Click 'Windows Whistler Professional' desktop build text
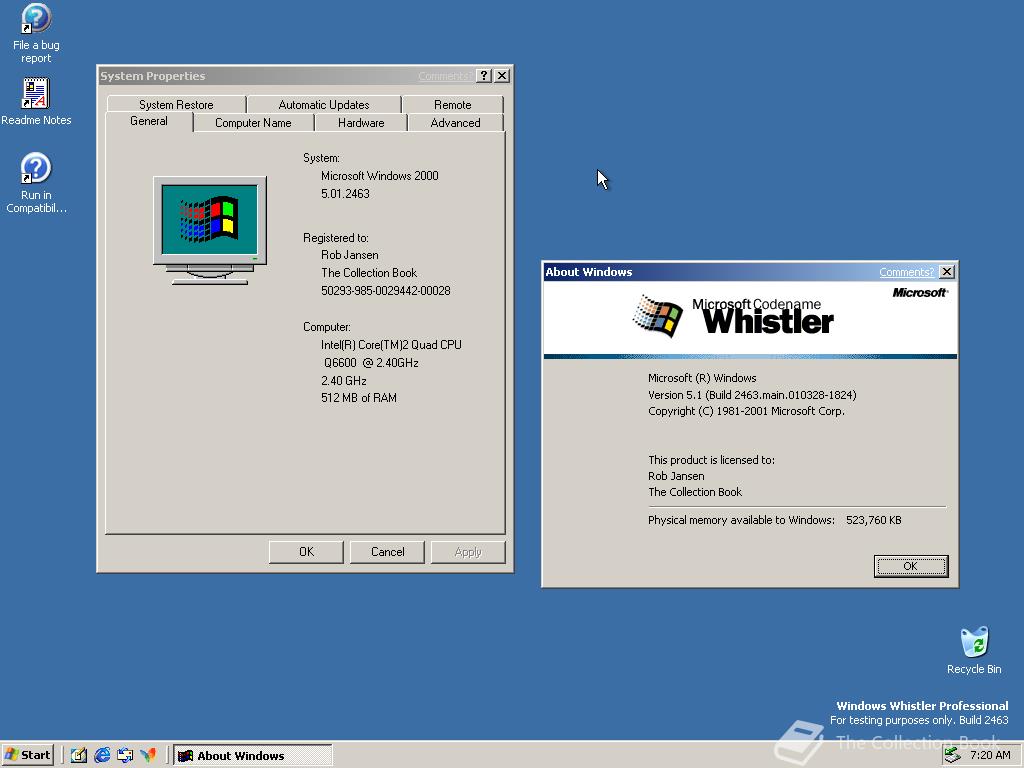The height and width of the screenshot is (768, 1024). (922, 706)
